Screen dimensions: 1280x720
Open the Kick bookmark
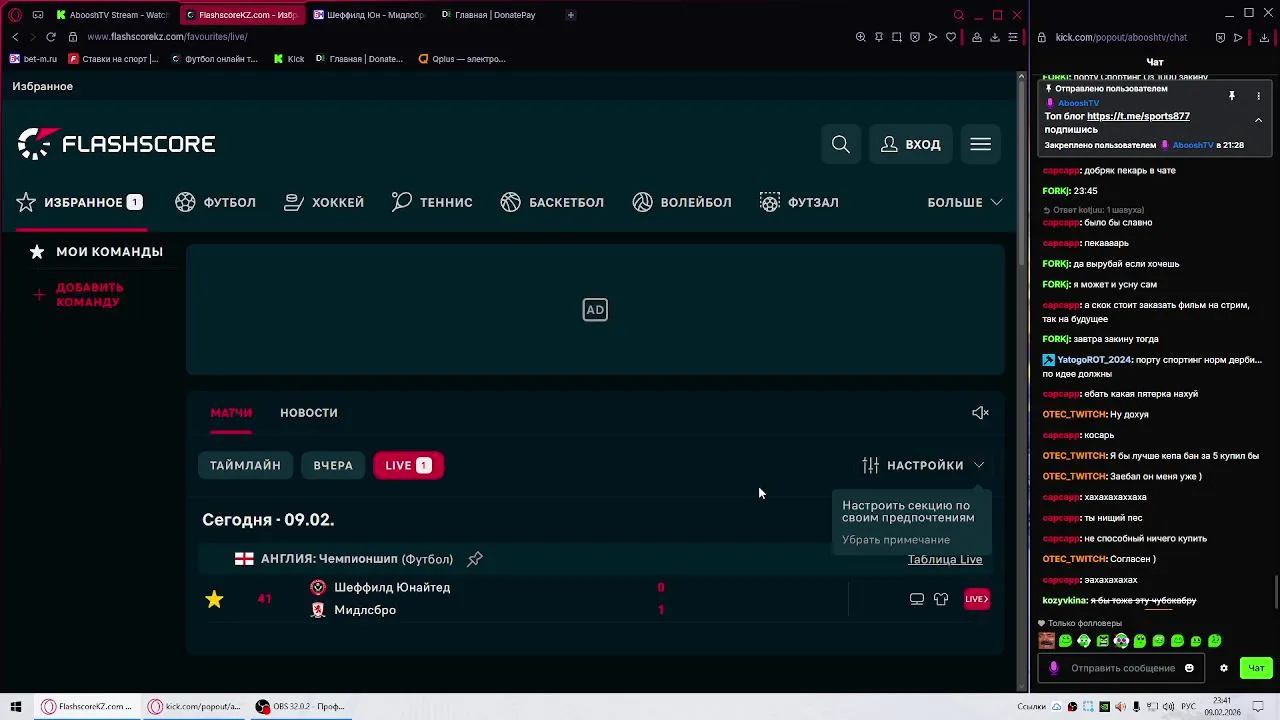[289, 59]
